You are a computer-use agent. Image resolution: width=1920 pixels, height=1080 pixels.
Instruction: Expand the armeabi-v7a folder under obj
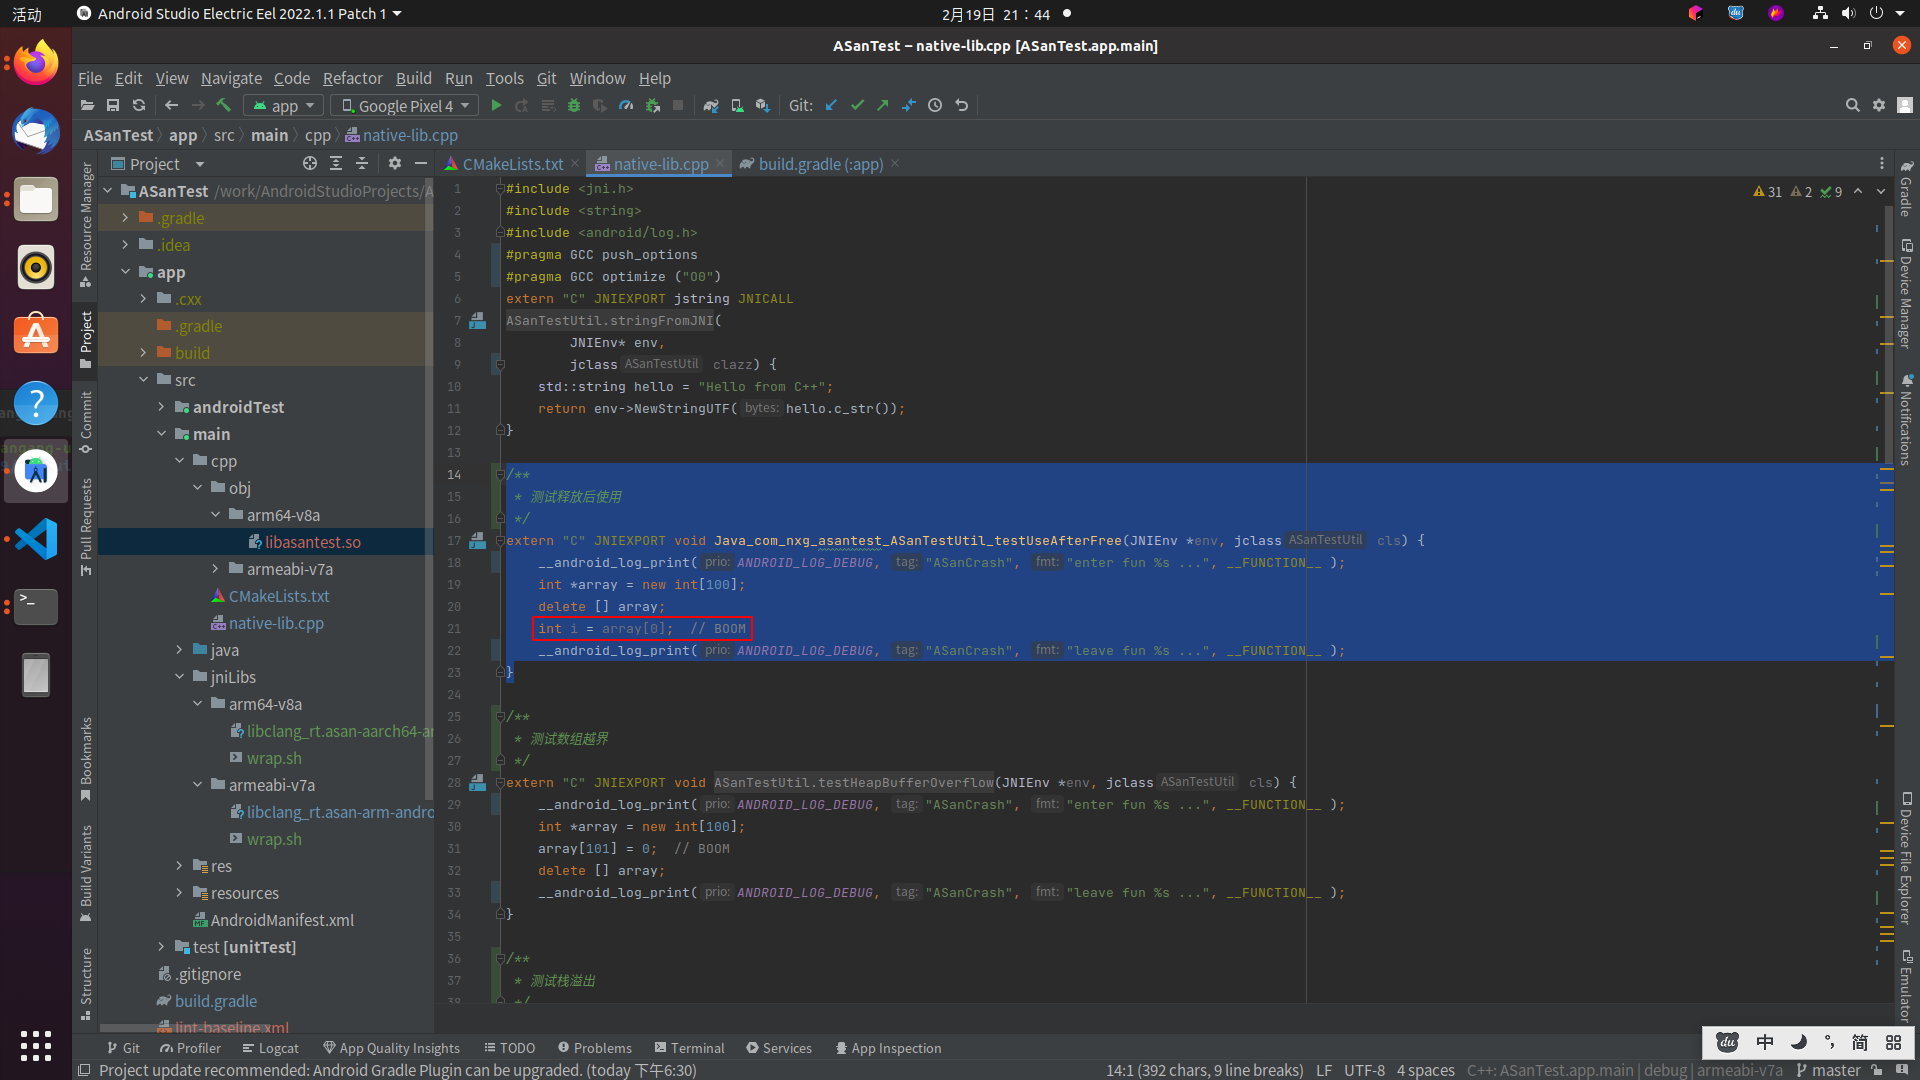[x=216, y=569]
